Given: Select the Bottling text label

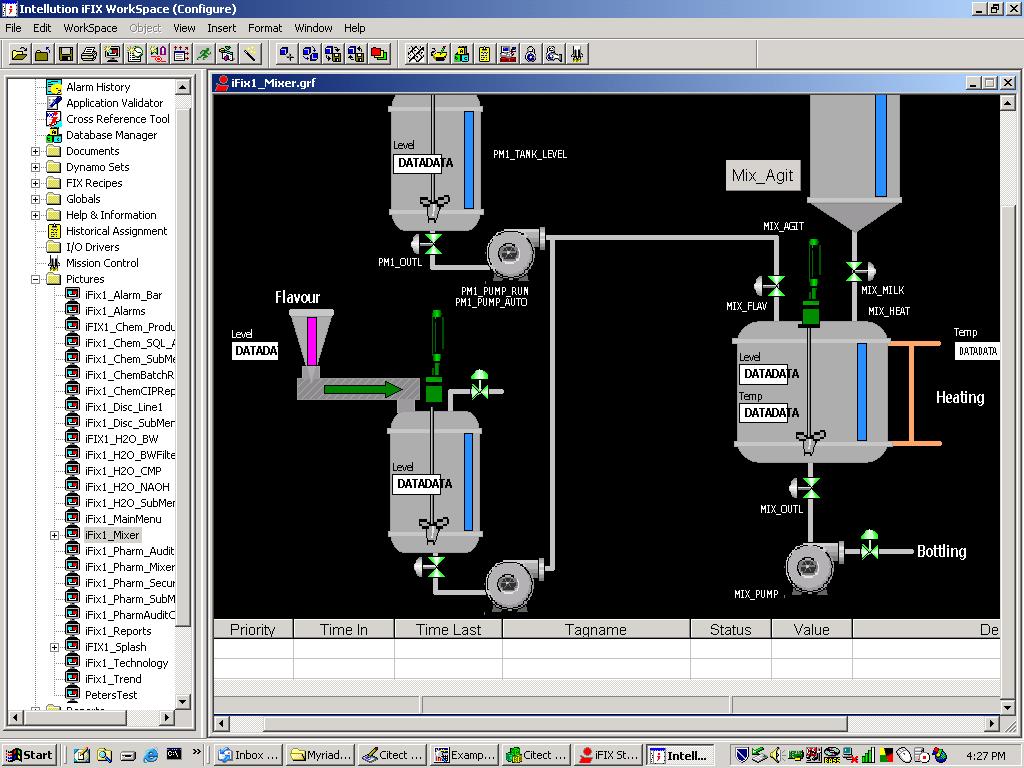Looking at the screenshot, I should click(942, 551).
